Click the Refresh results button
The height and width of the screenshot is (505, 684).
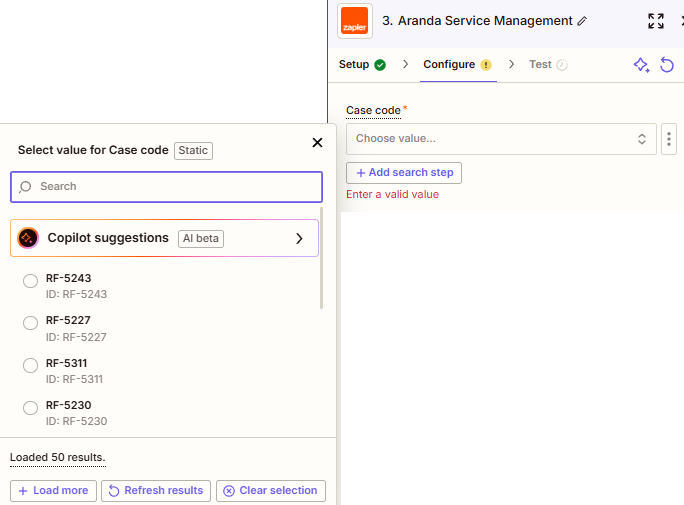(x=156, y=491)
